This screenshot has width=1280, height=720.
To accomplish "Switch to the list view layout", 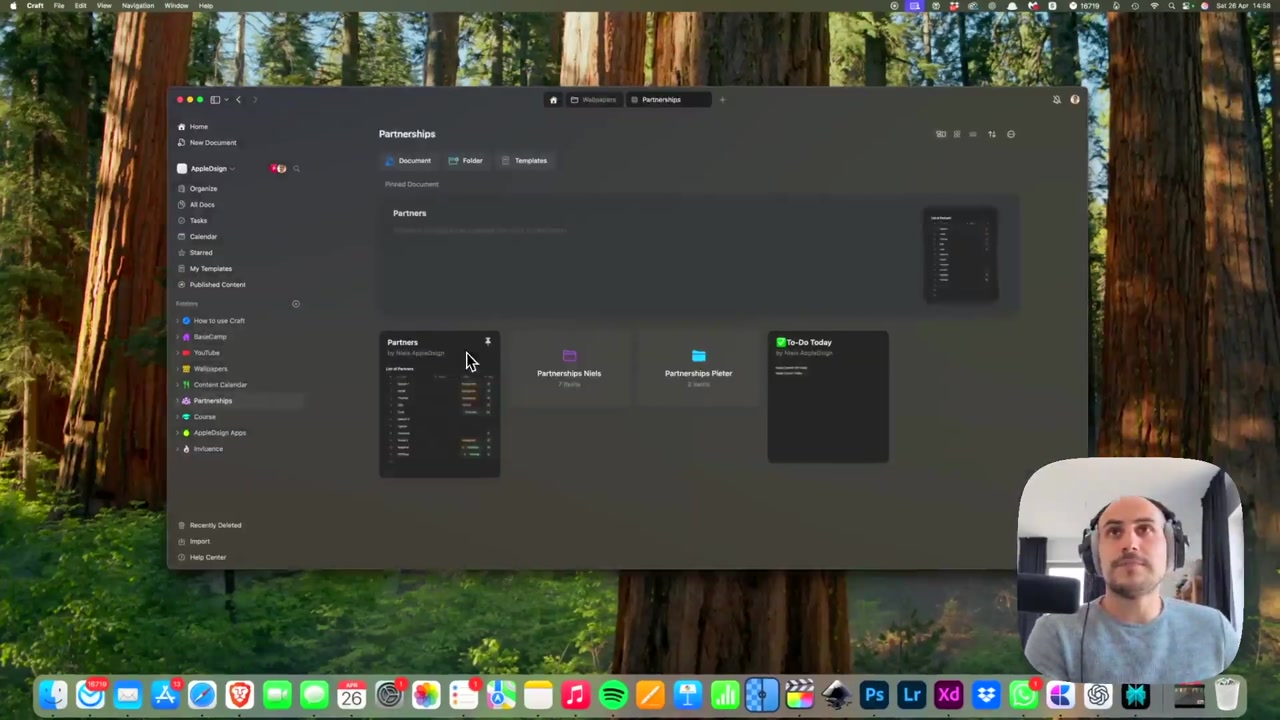I will [x=973, y=134].
